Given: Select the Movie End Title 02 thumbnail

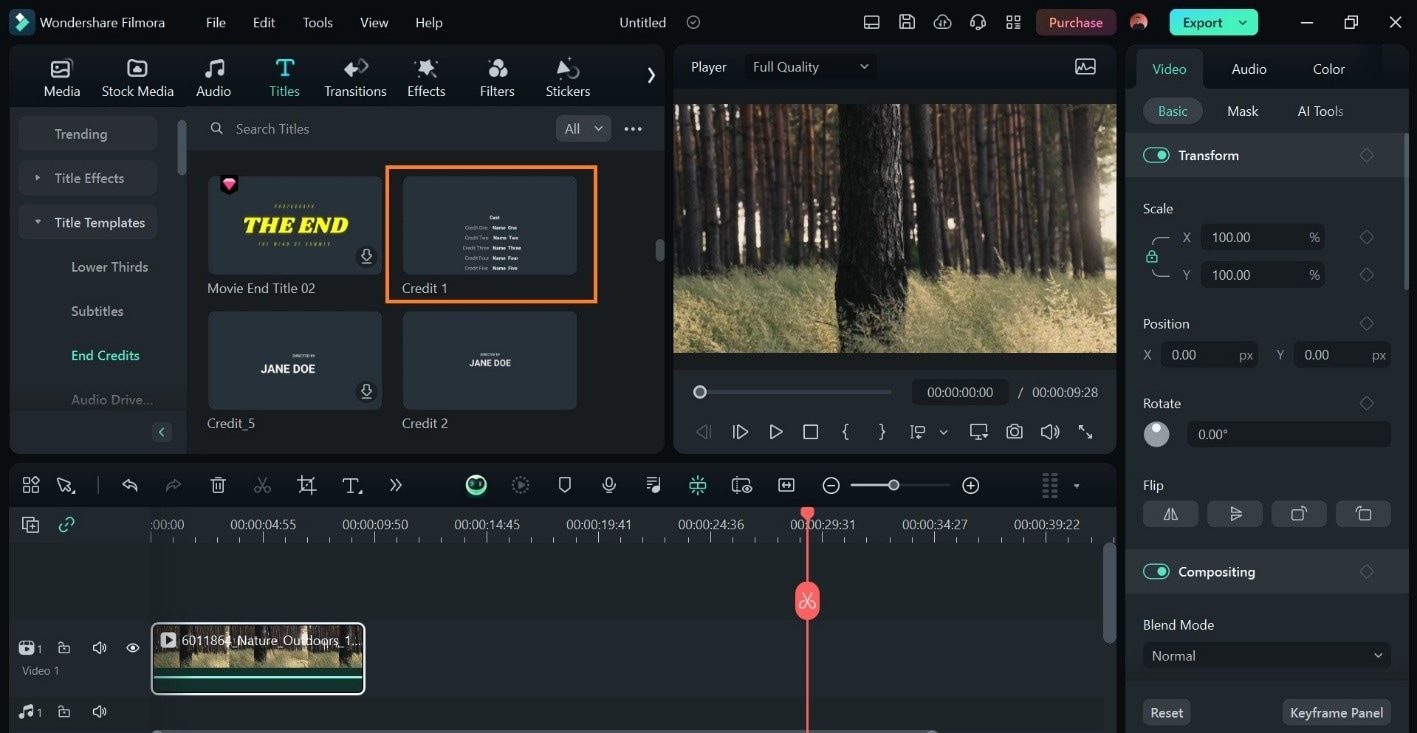Looking at the screenshot, I should point(294,226).
